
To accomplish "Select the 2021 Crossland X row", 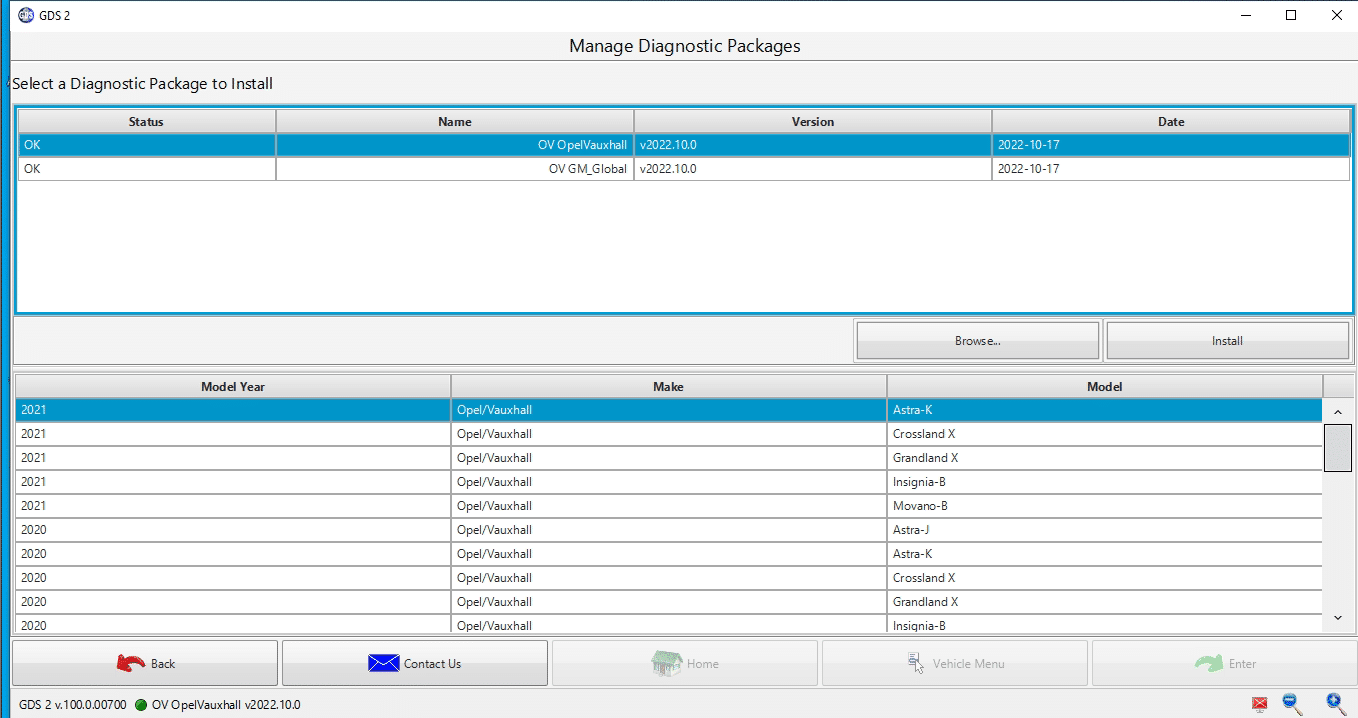I will pyautogui.click(x=669, y=434).
